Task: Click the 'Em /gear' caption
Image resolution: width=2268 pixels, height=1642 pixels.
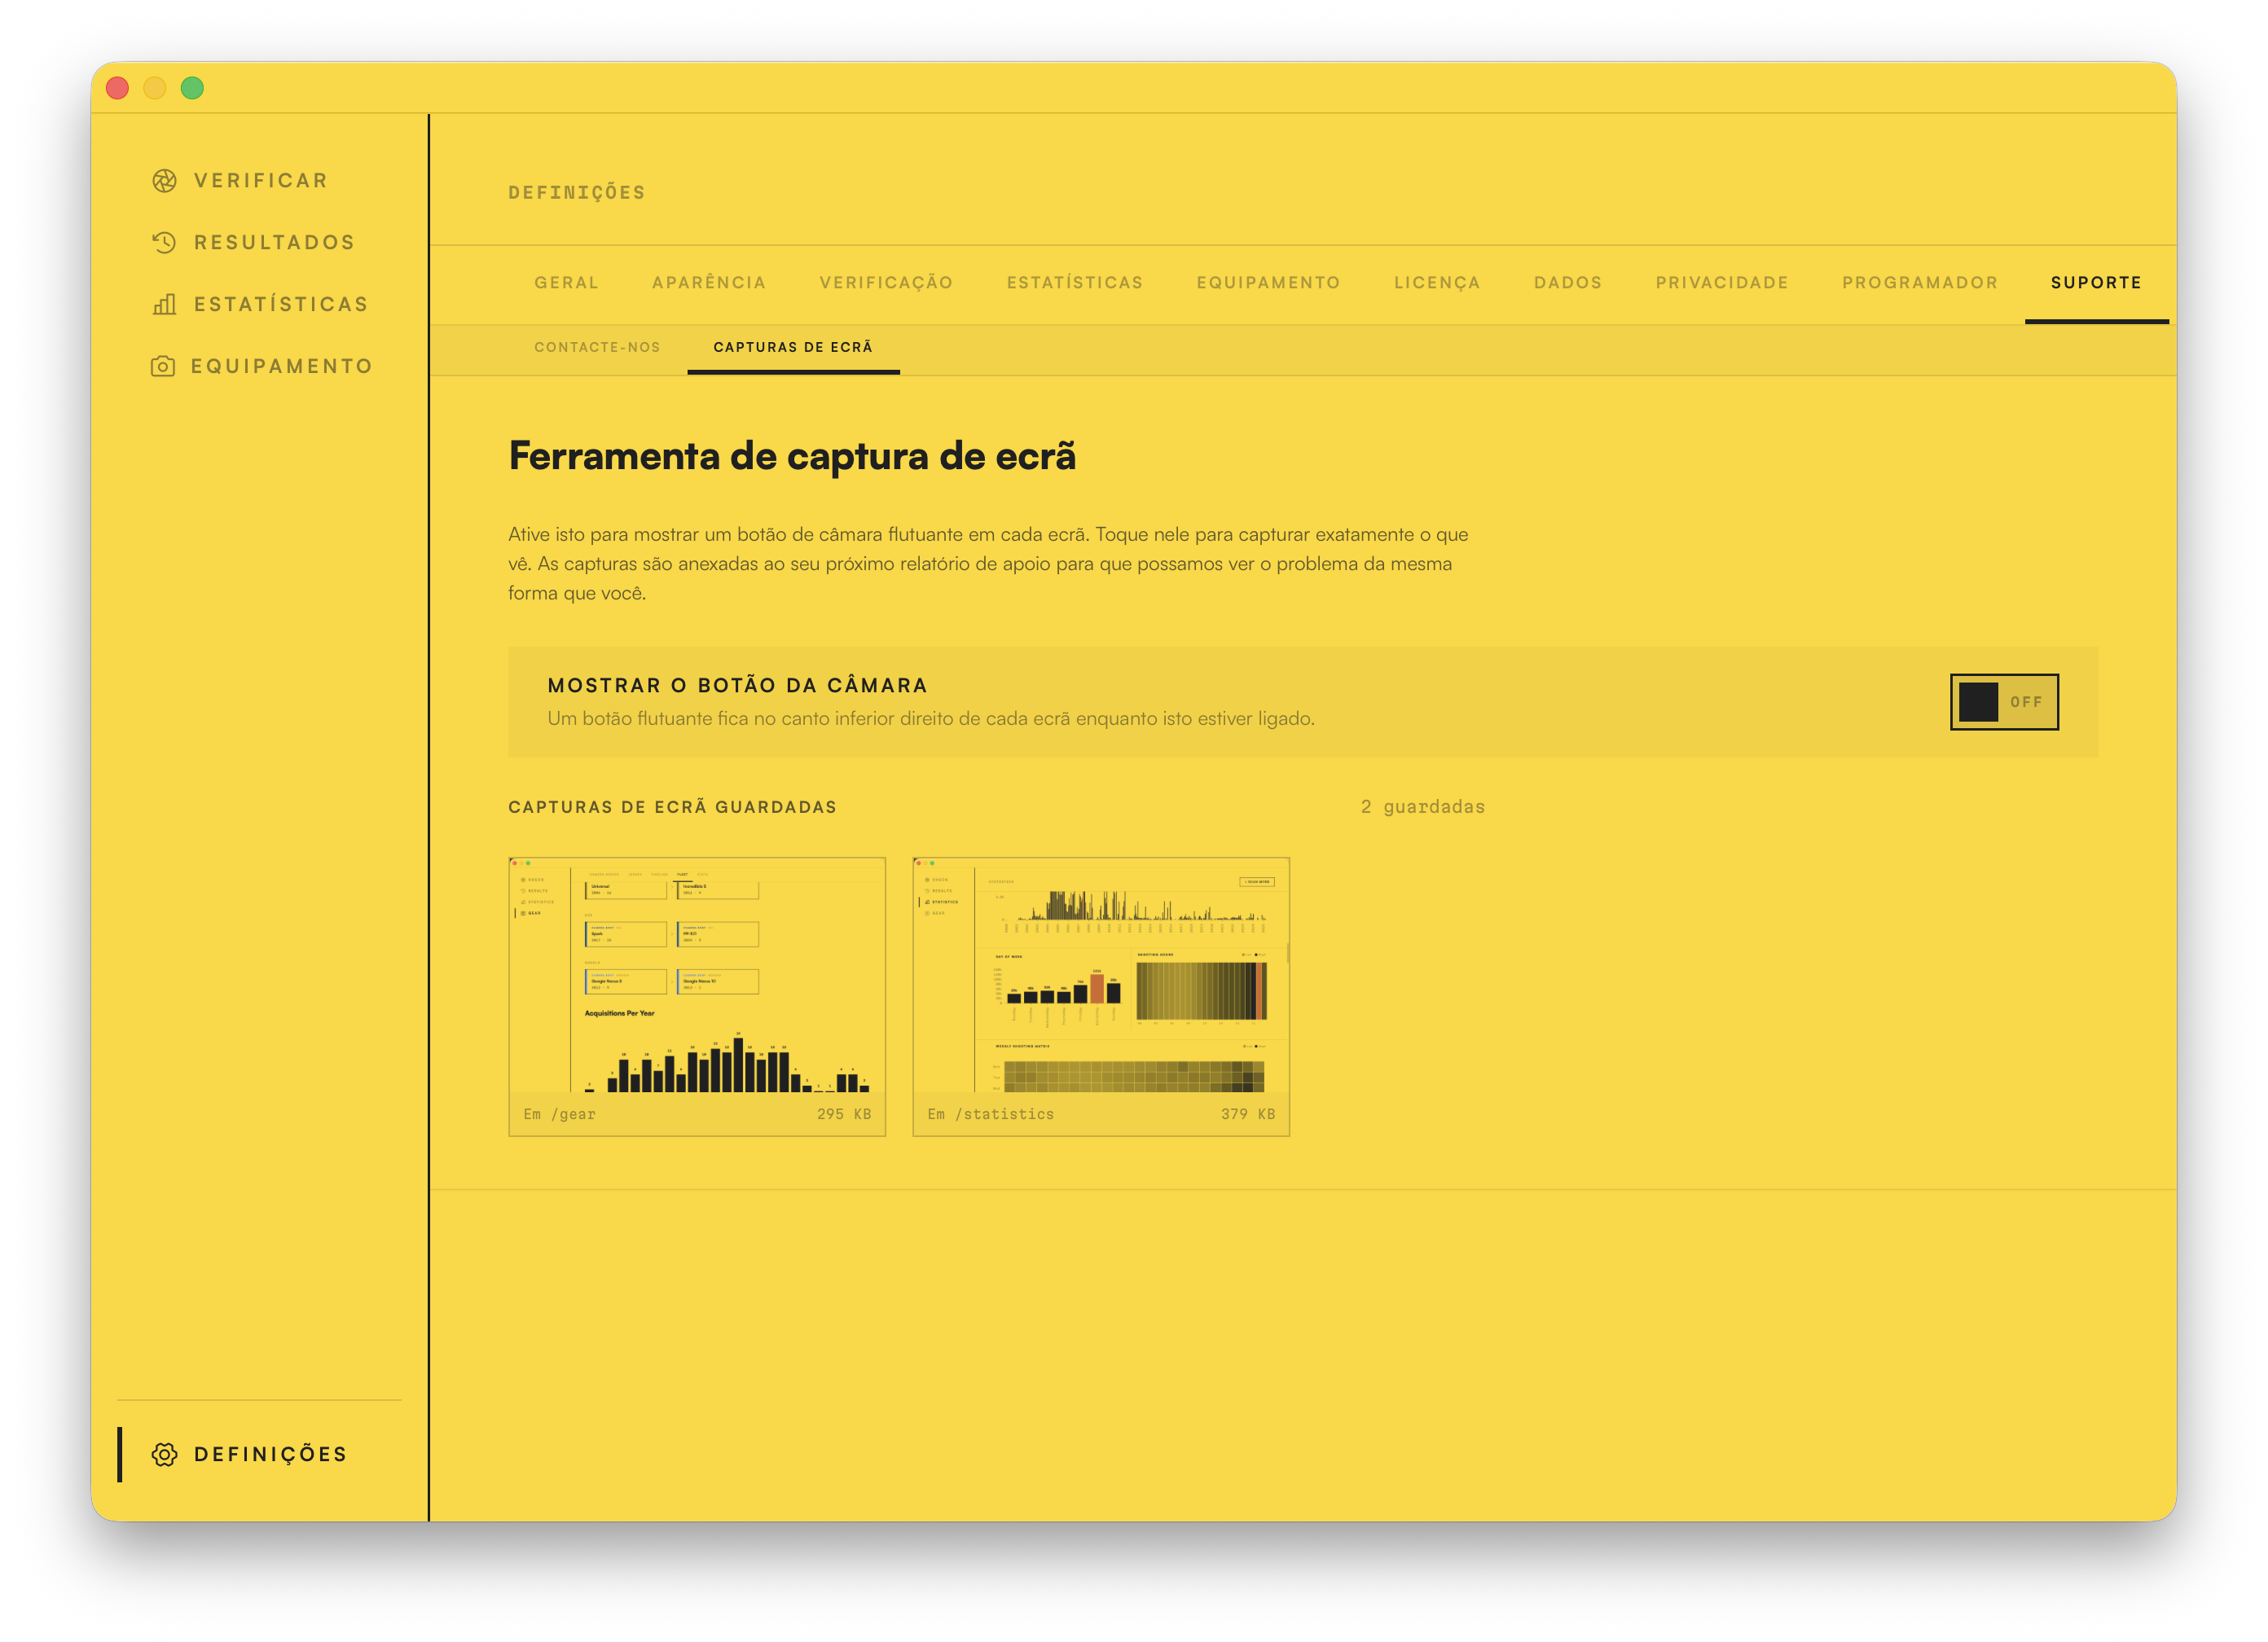Action: coord(559,1114)
